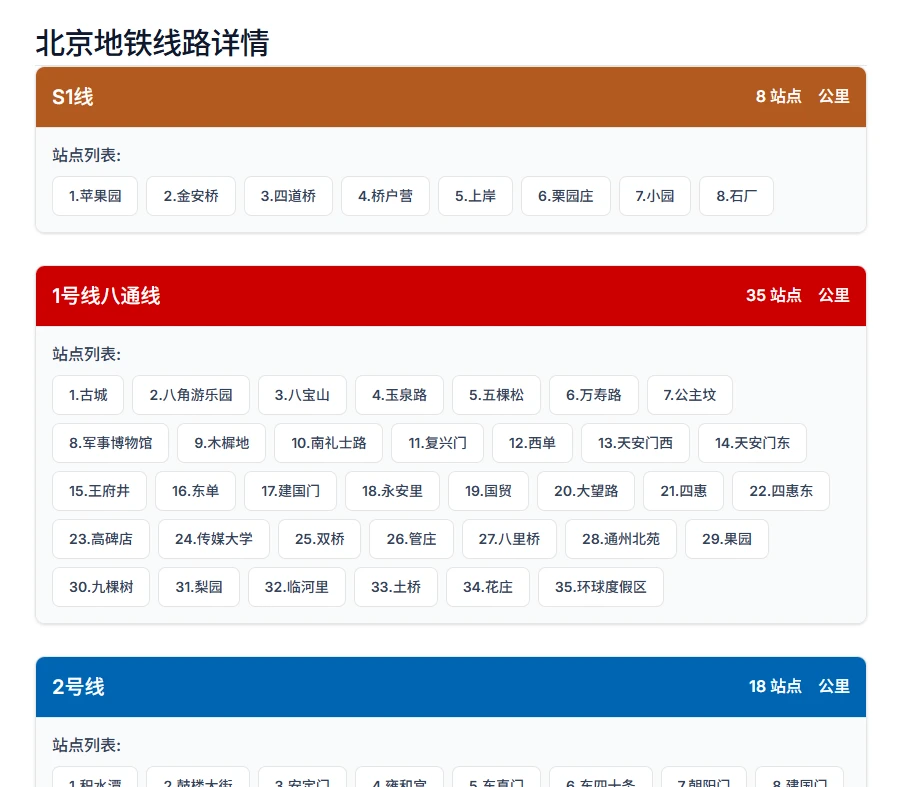Click the 苹果园 station chip
This screenshot has width=901, height=787.
[x=95, y=196]
